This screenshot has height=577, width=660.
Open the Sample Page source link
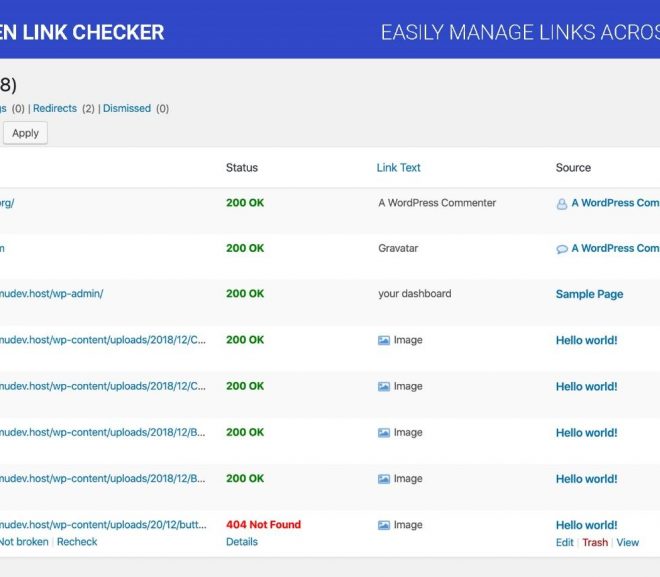[589, 294]
